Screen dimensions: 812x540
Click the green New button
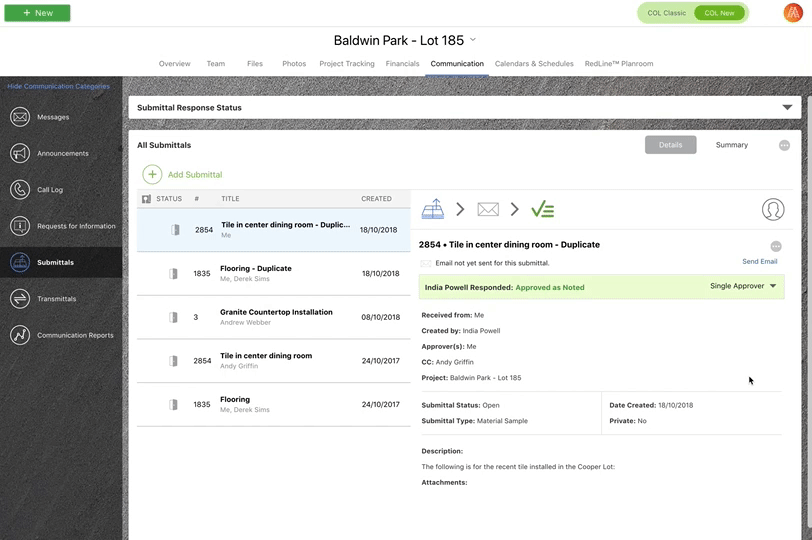[x=37, y=13]
